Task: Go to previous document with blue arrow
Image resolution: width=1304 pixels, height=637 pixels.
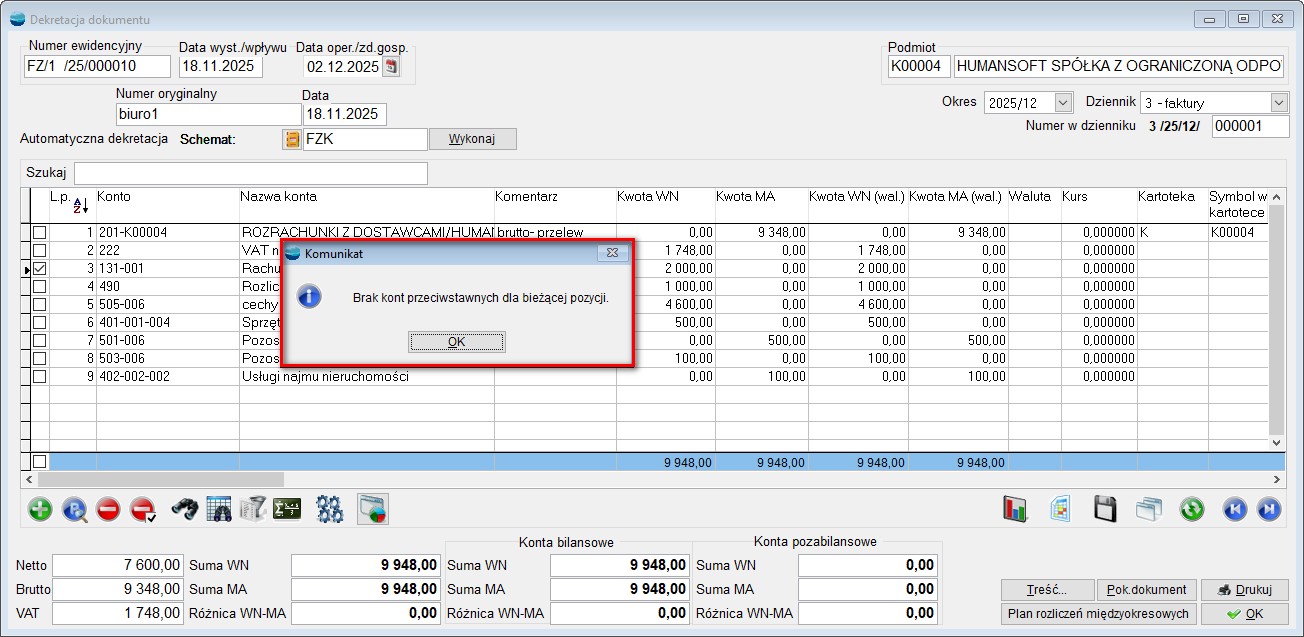Action: [x=1235, y=509]
